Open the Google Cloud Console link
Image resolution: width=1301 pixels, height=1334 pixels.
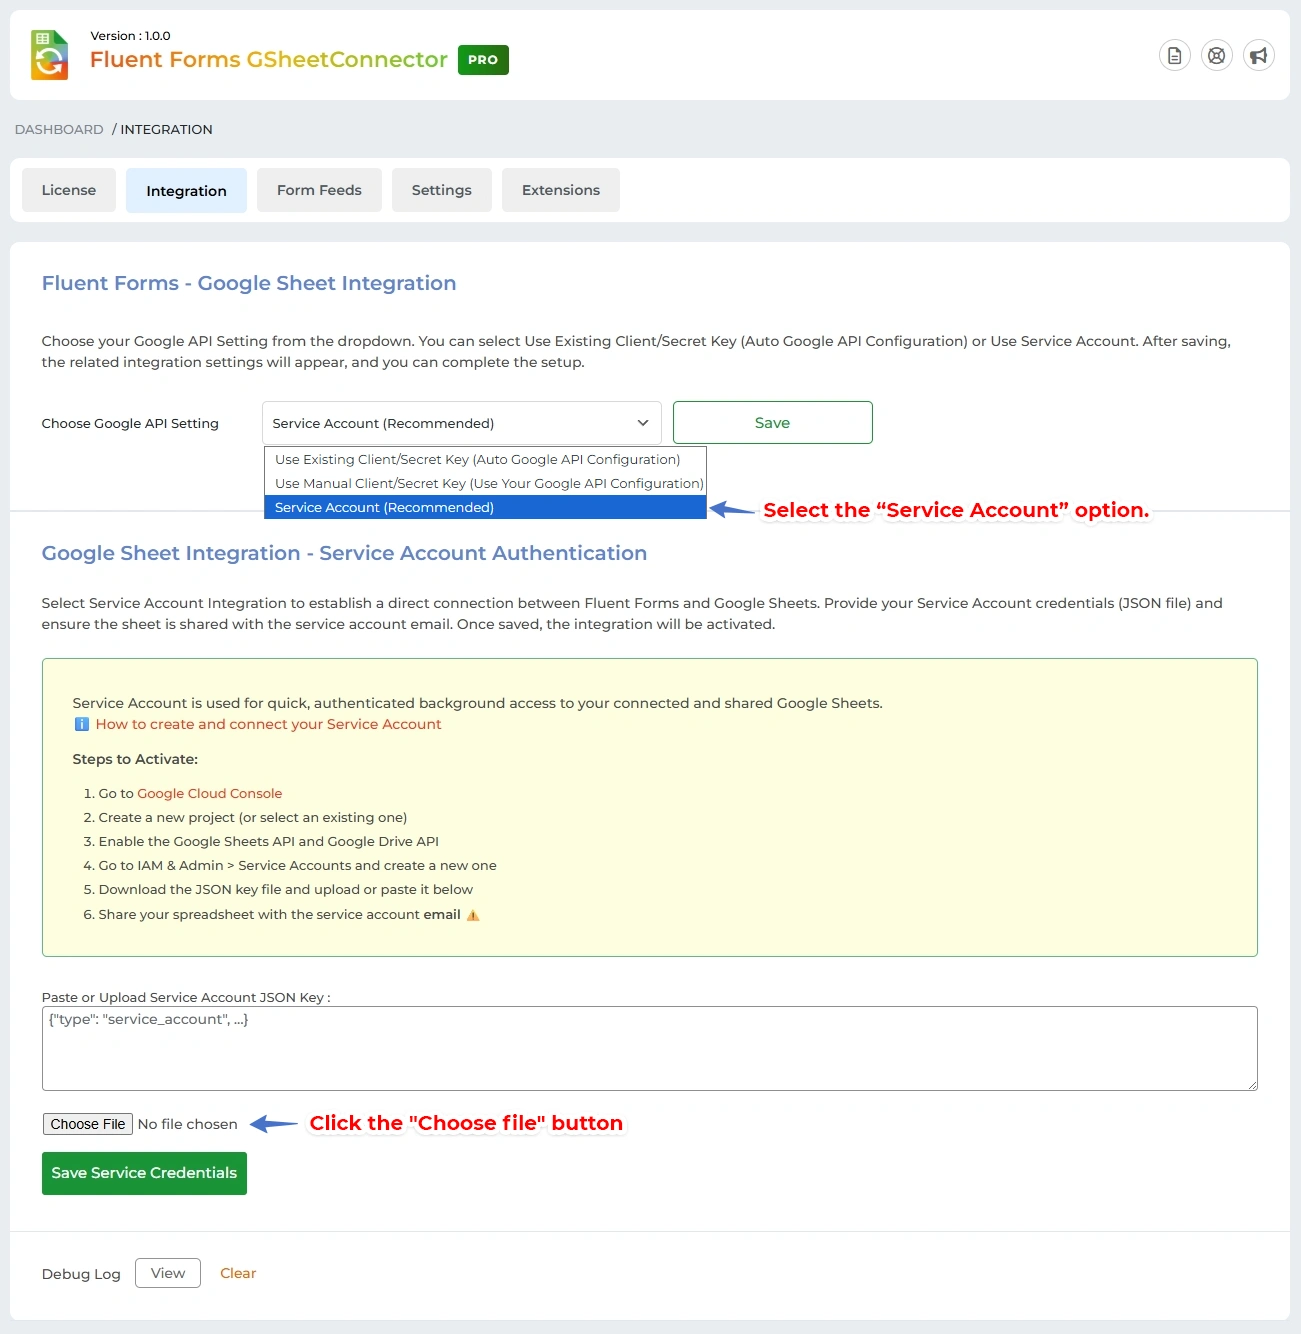(x=209, y=793)
